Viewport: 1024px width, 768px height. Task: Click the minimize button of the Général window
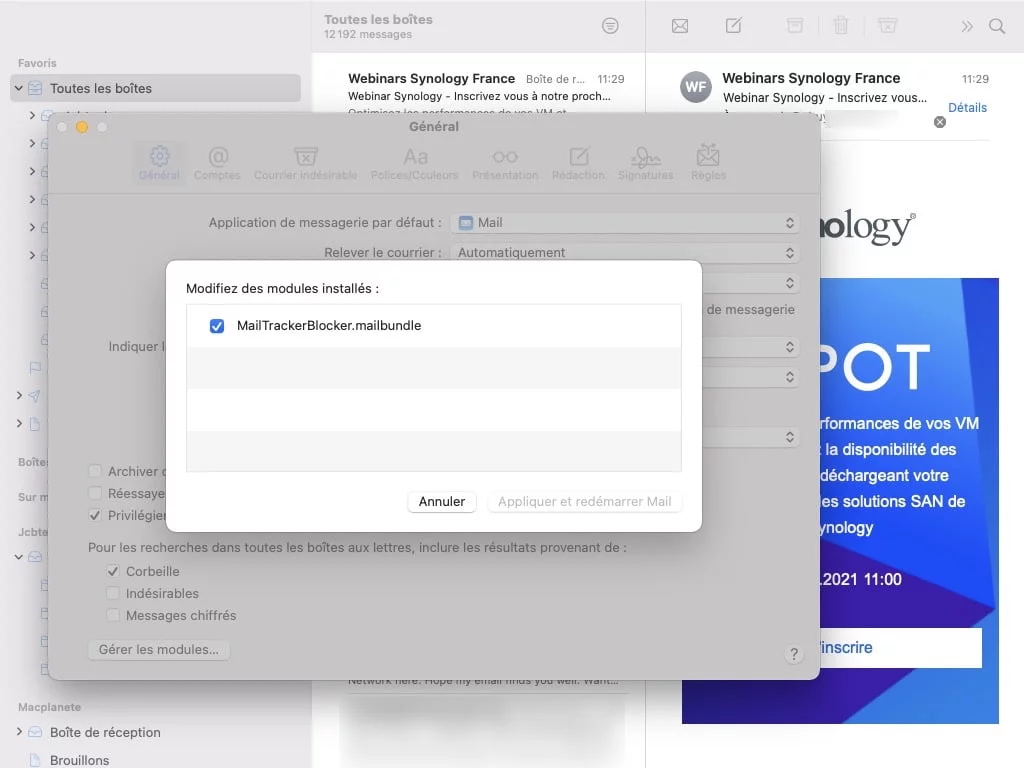(x=82, y=127)
